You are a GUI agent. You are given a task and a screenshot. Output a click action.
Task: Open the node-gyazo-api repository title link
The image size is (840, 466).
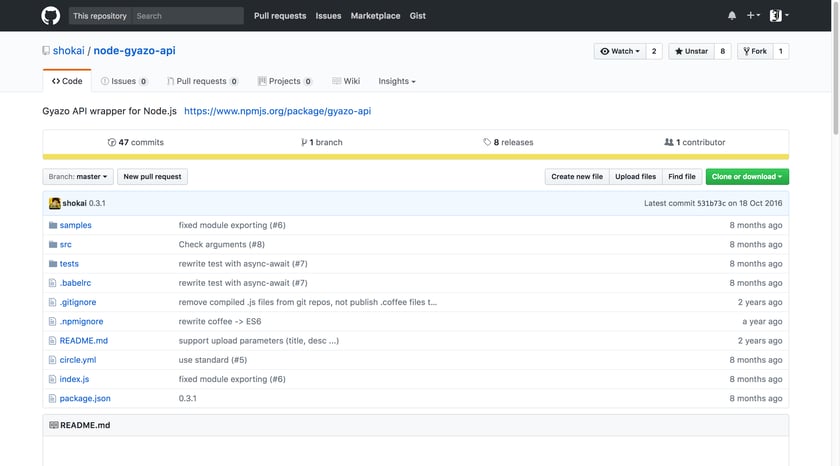pyautogui.click(x=134, y=51)
